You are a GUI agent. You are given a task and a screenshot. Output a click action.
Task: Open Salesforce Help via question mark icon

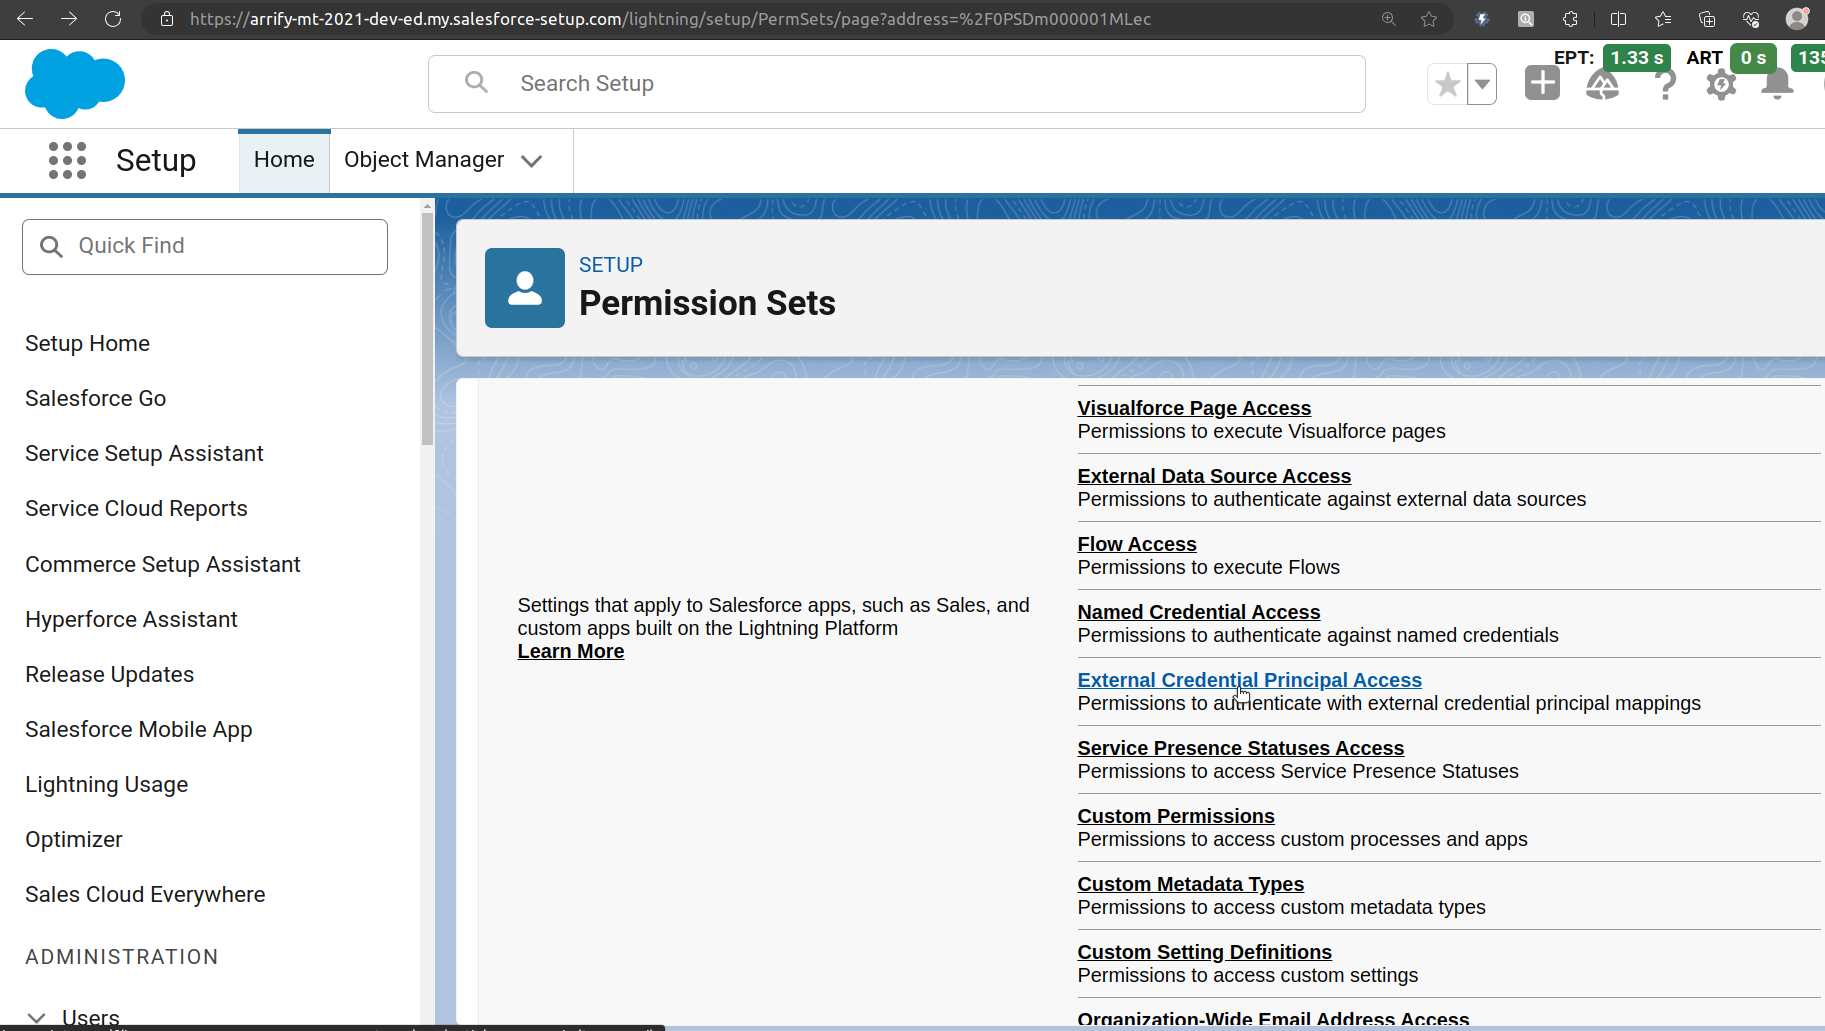click(x=1664, y=85)
